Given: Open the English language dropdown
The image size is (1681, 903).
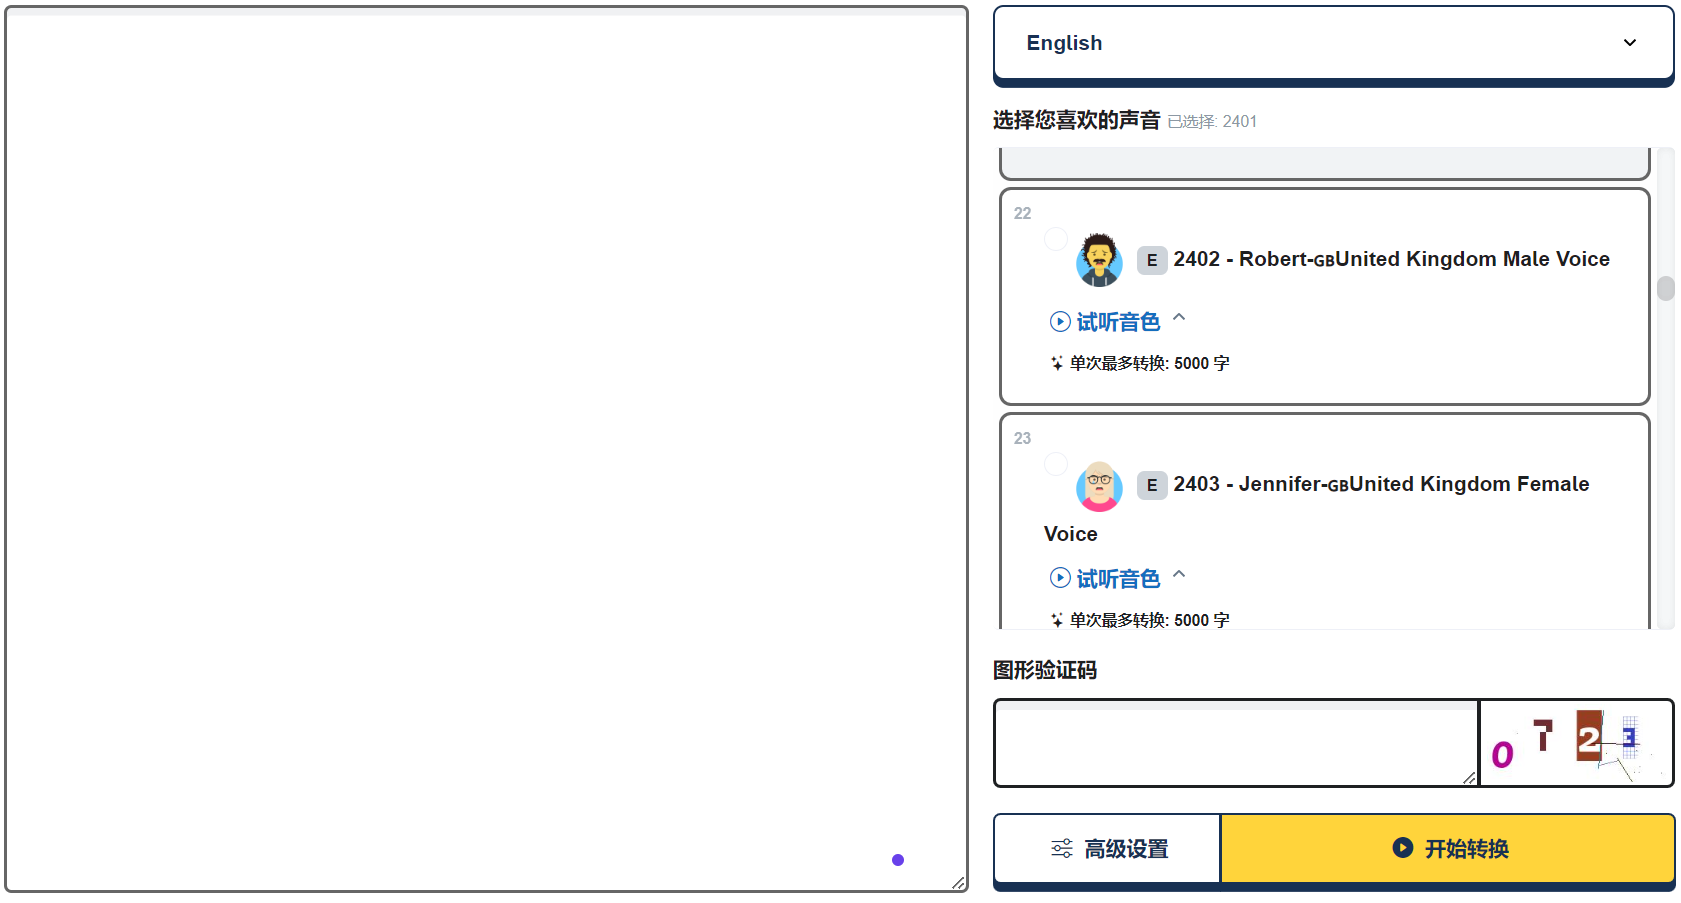Looking at the screenshot, I should [1332, 43].
